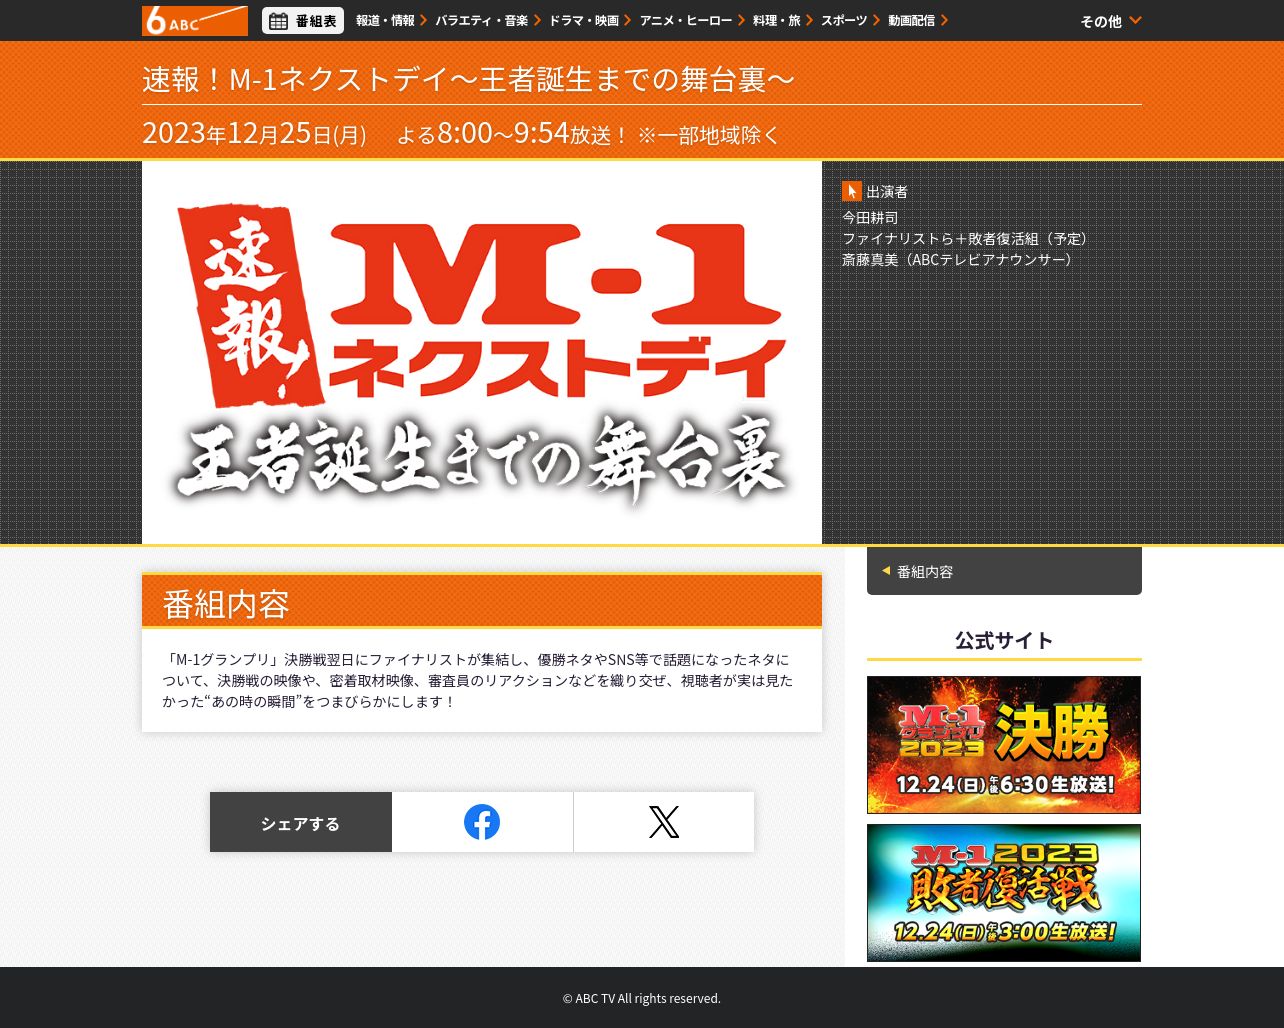Viewport: 1284px width, 1028px height.
Task: Click the ※一部地域除く note
Action: 708,135
